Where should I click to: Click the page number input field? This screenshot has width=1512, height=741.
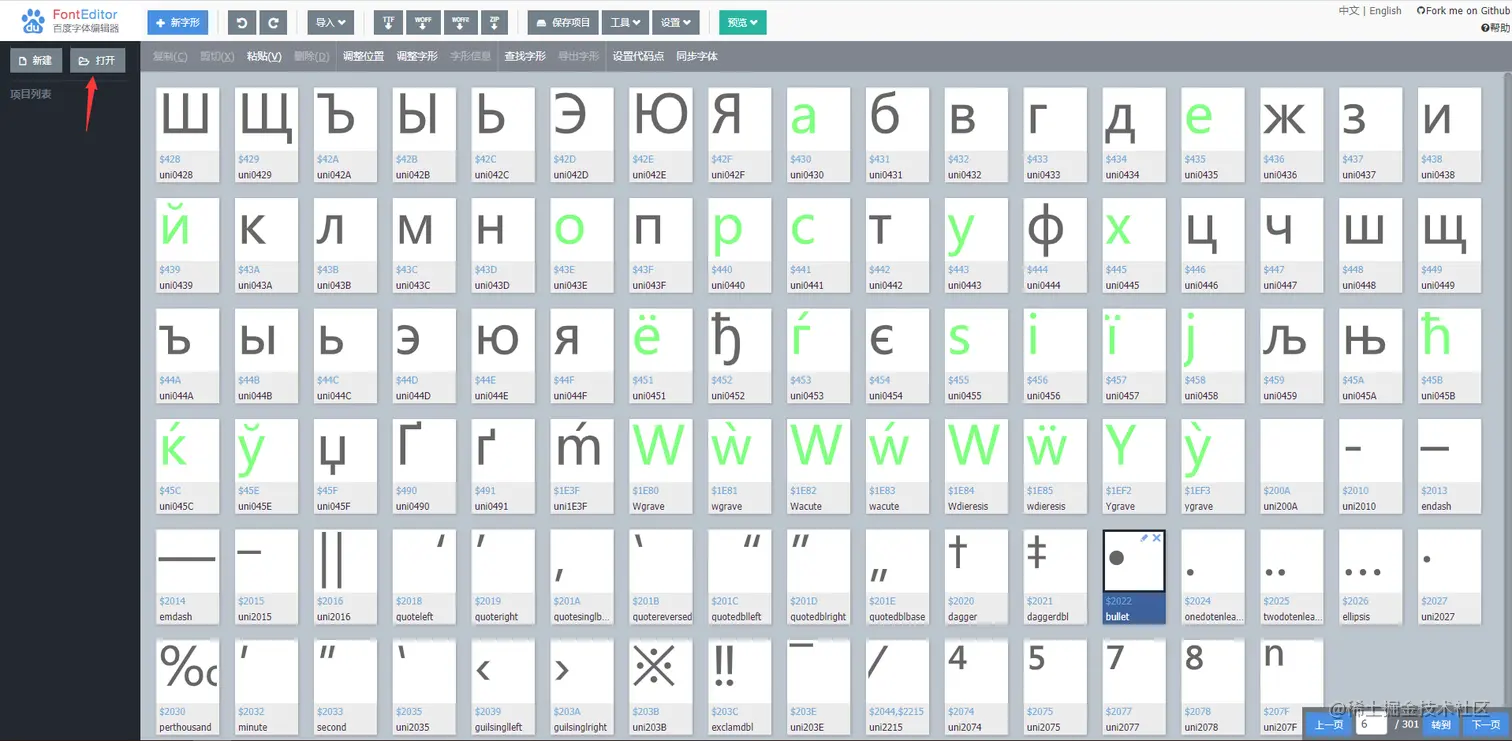(1371, 724)
